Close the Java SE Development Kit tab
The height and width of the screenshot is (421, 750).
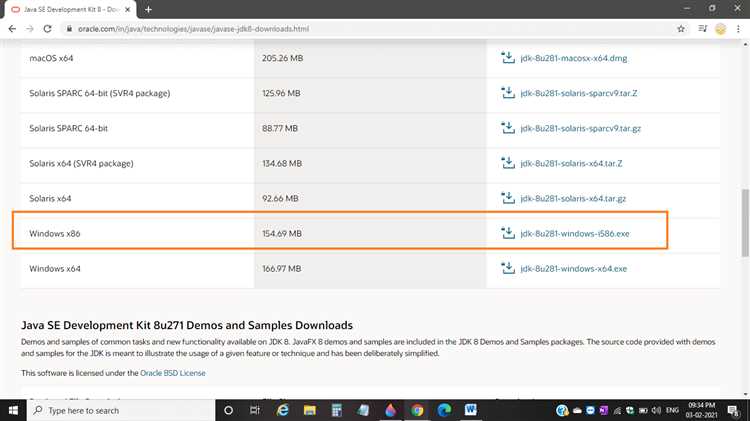(x=128, y=10)
